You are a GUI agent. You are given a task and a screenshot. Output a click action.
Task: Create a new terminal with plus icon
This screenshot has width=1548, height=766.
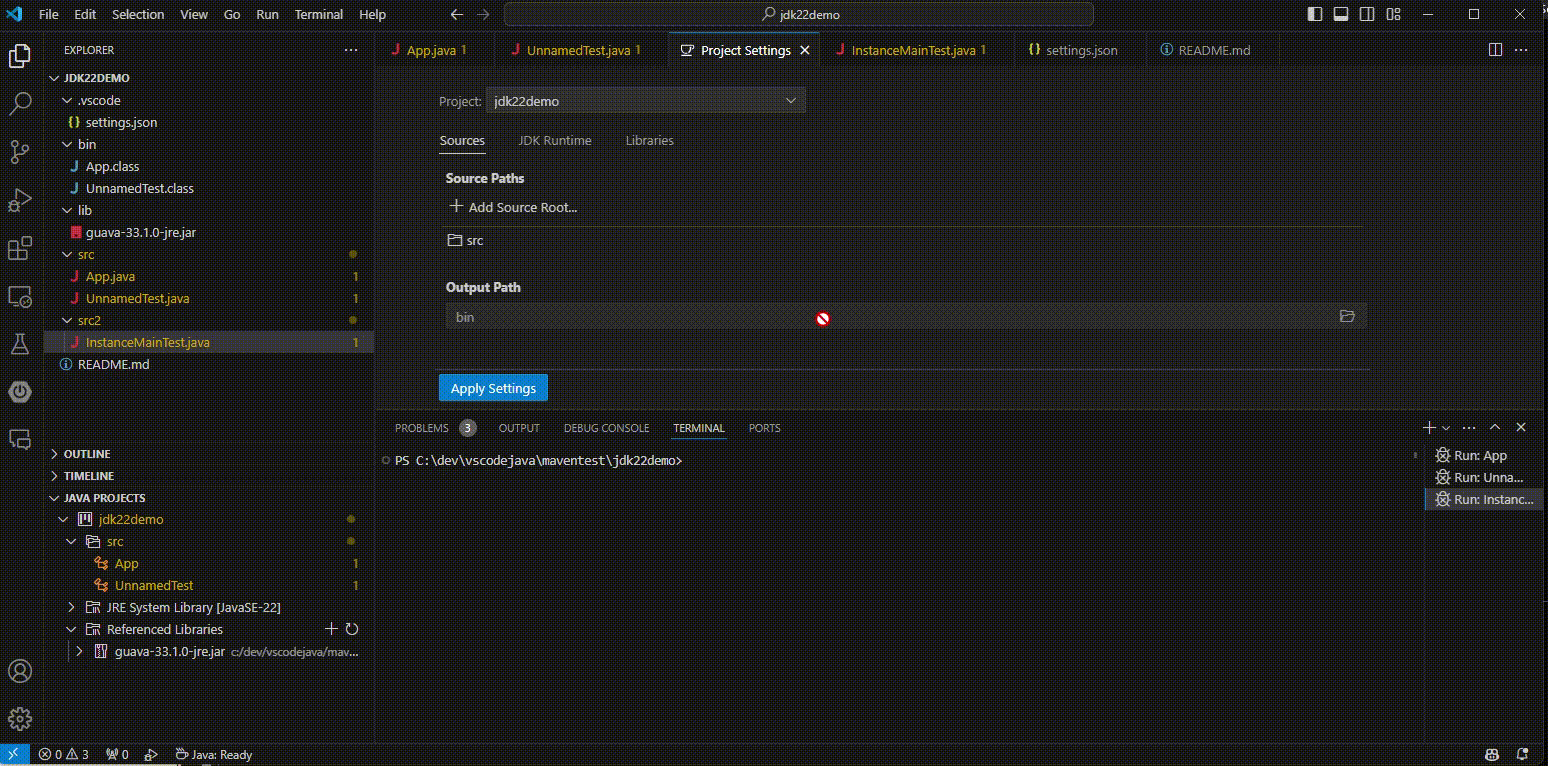1429,428
